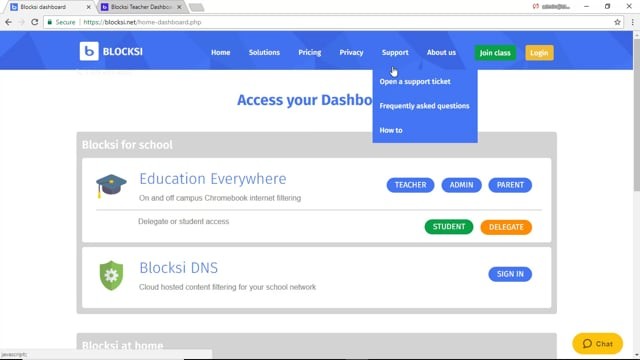Image resolution: width=640 pixels, height=360 pixels.
Task: Click the Blocksi DNS heading
Action: [x=178, y=268]
